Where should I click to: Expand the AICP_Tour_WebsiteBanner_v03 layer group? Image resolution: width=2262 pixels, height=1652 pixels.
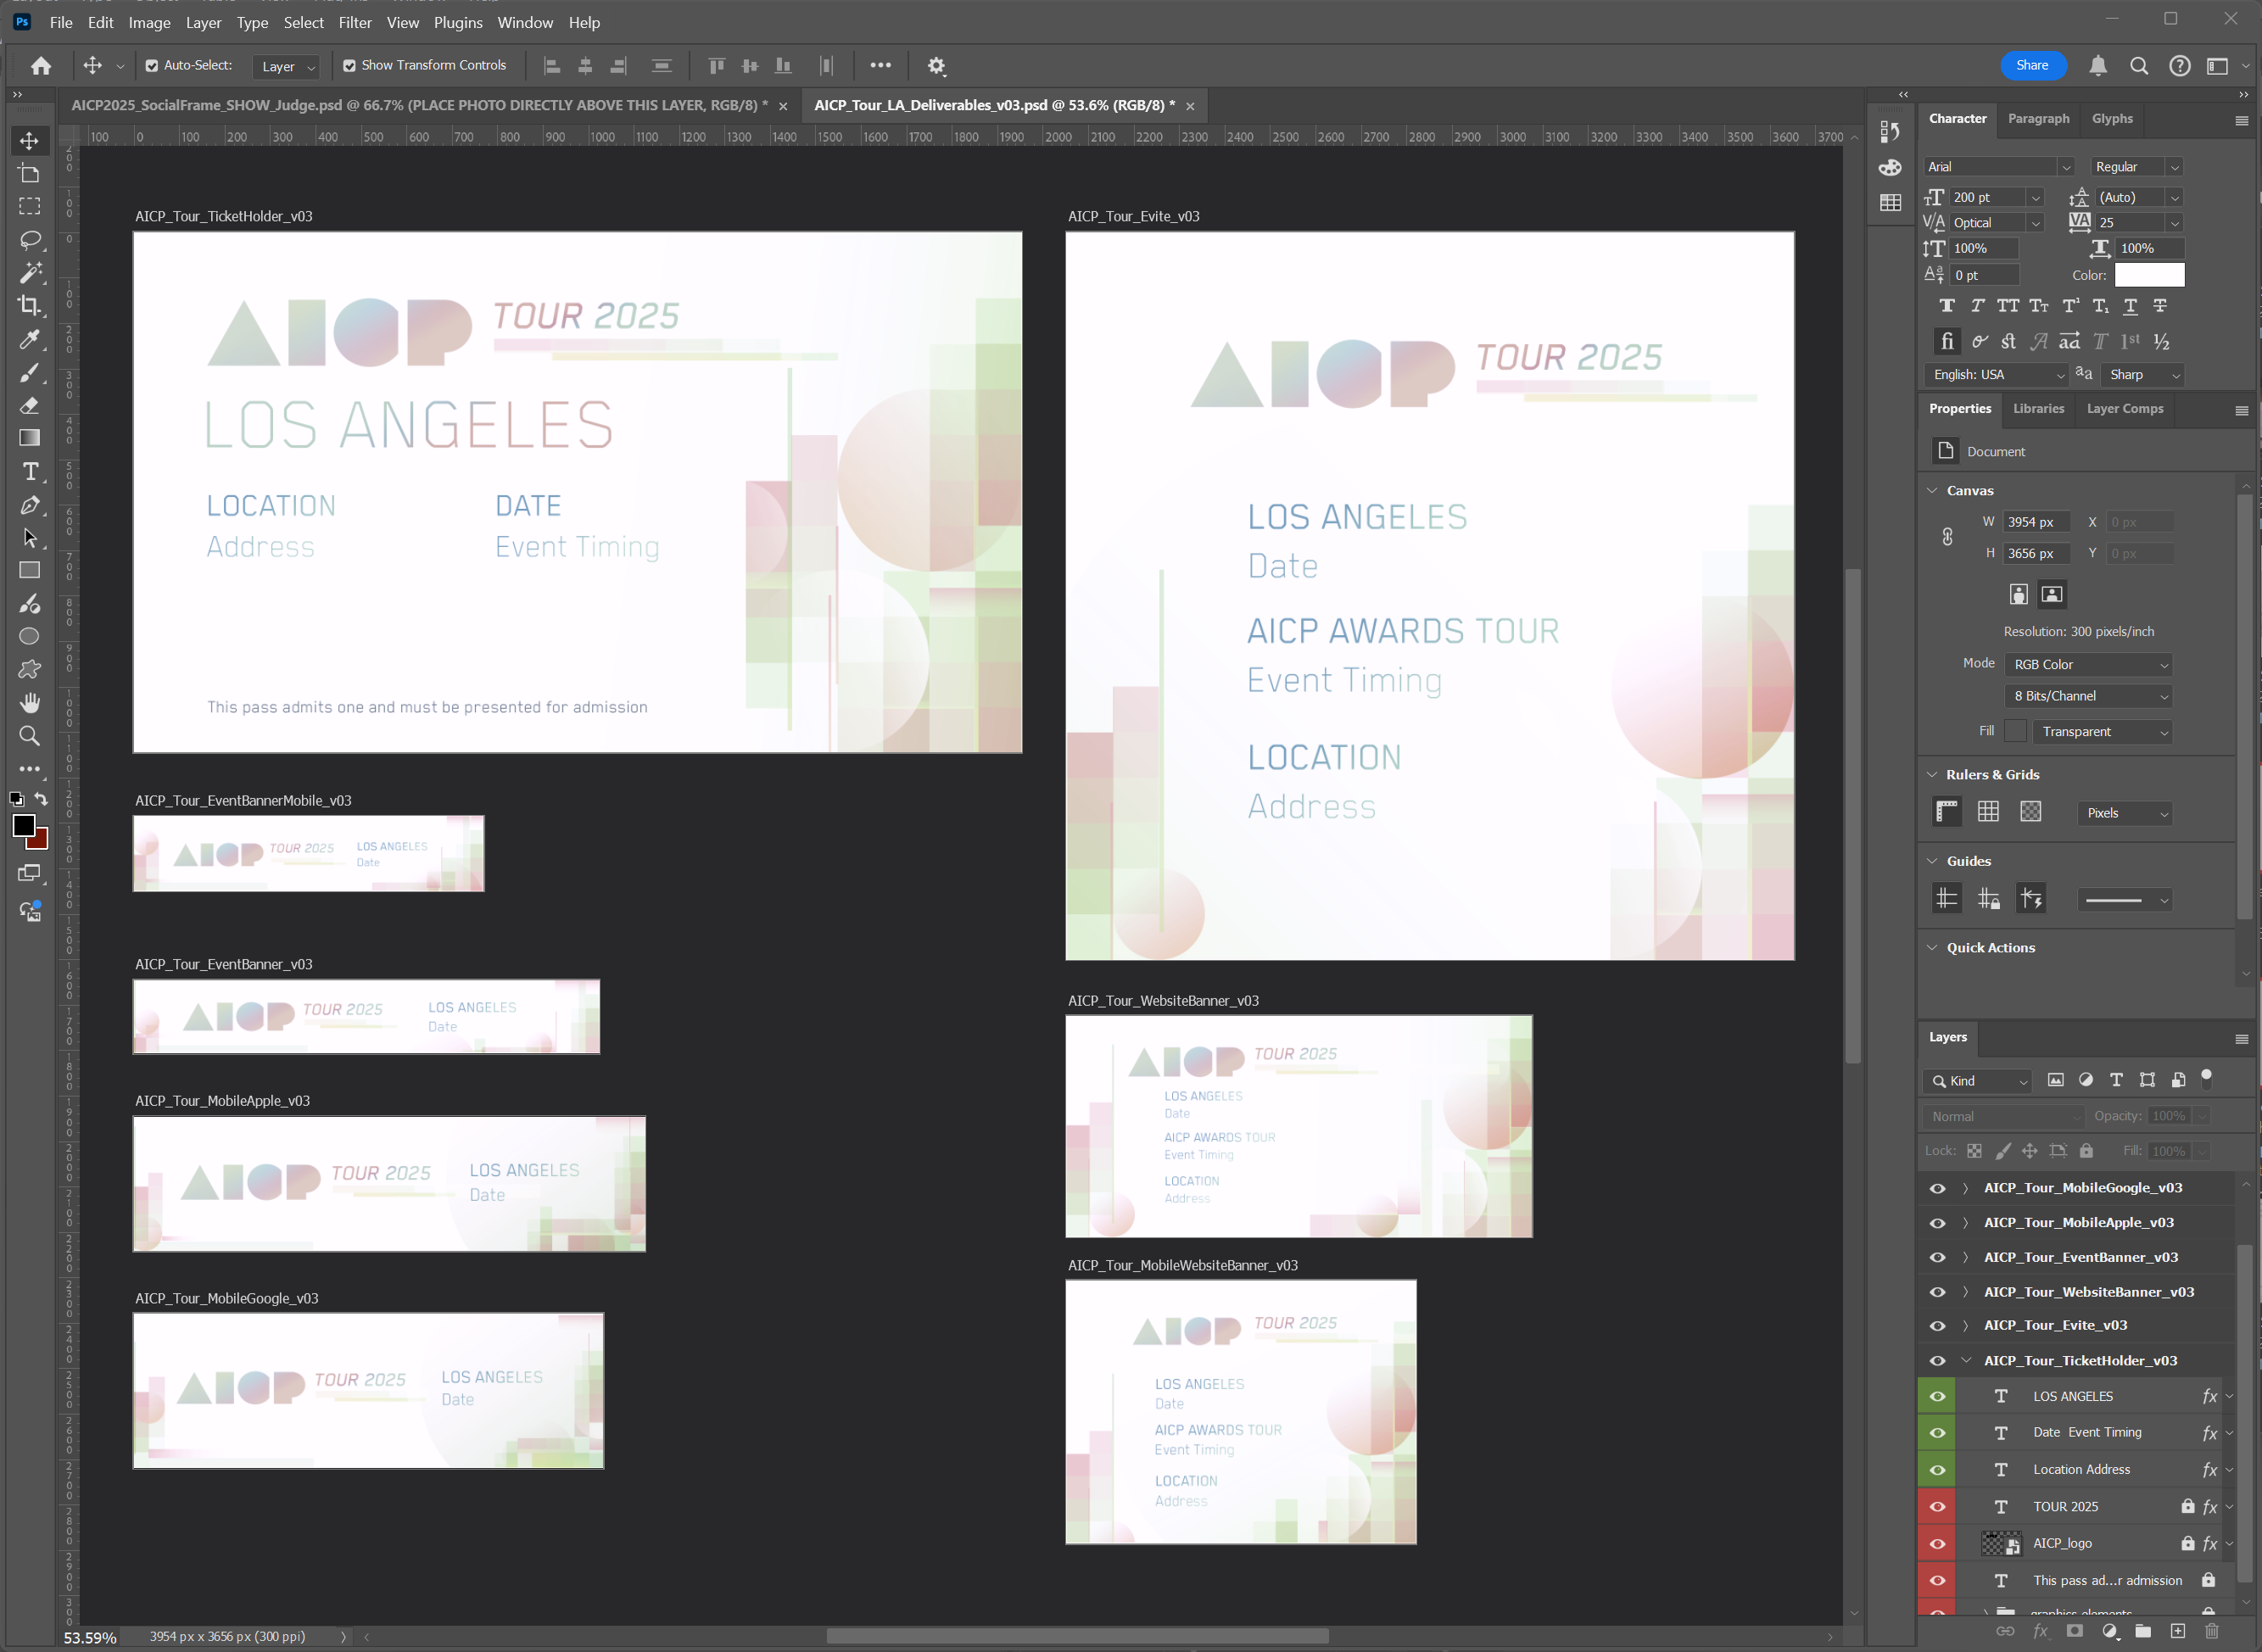(1965, 1292)
